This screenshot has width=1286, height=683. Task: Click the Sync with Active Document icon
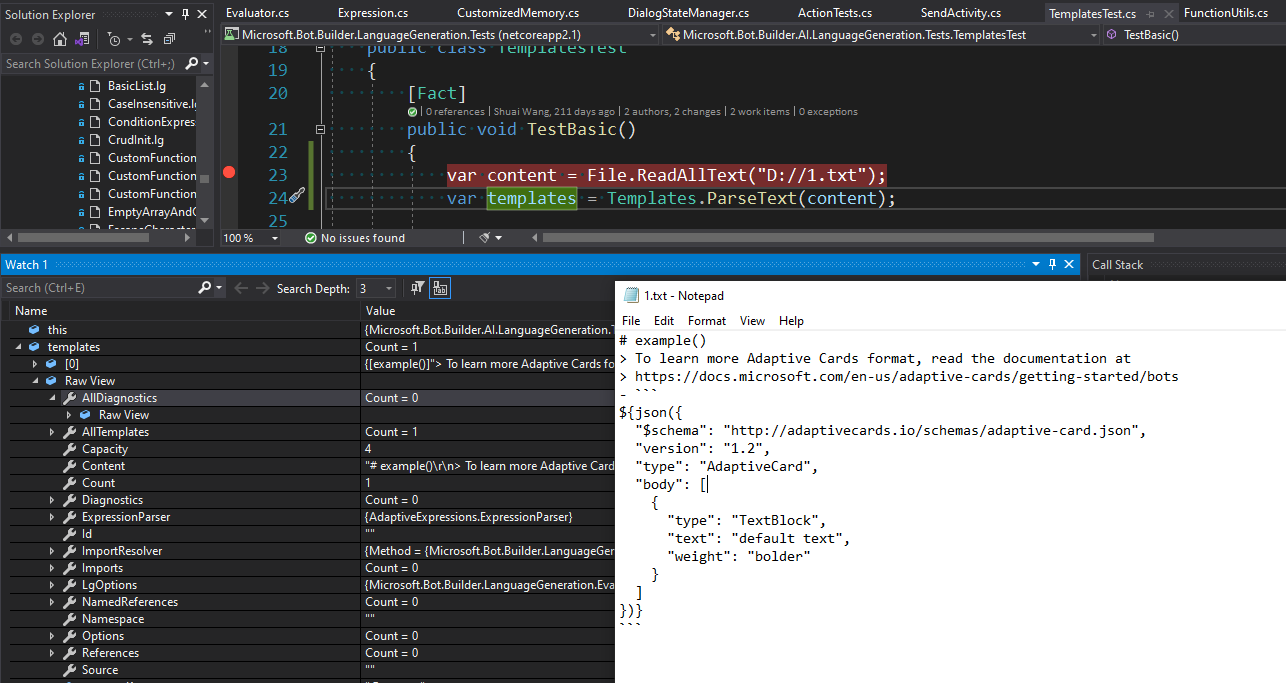point(147,38)
